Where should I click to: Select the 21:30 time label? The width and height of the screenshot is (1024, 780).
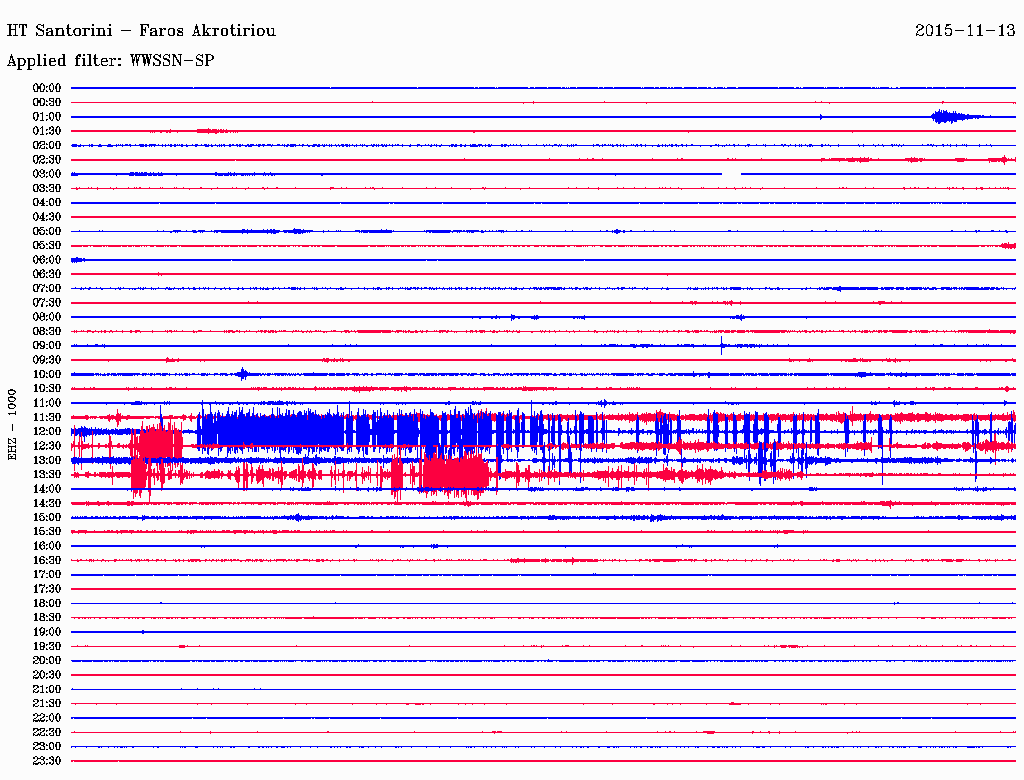tap(46, 704)
